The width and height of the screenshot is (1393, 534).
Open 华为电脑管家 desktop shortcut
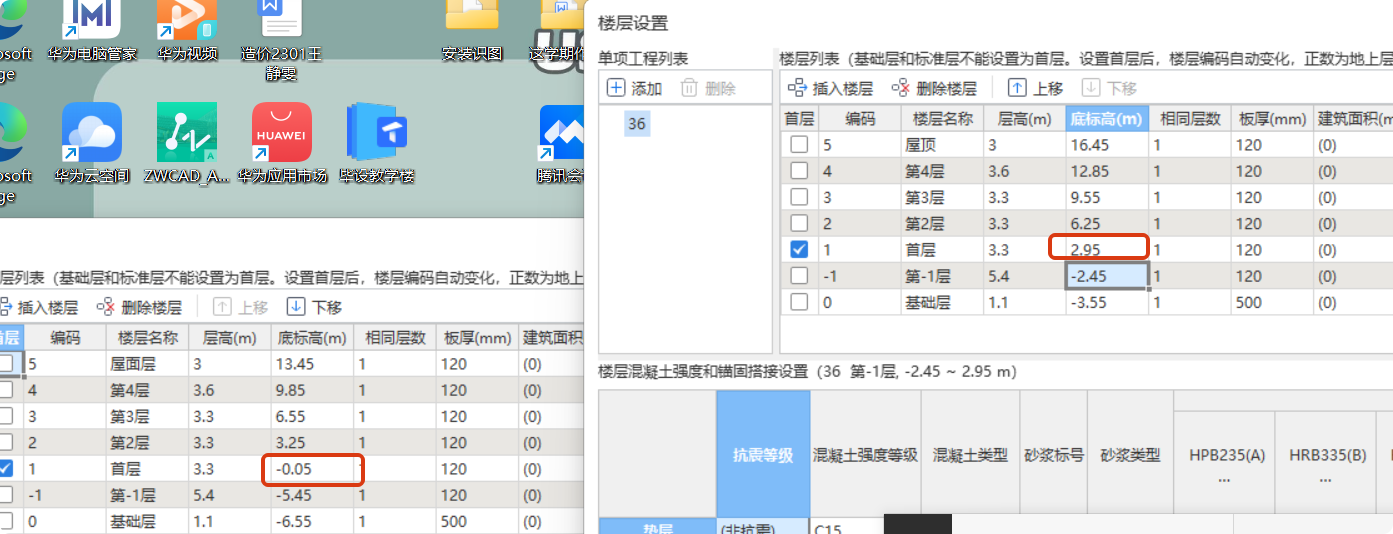click(92, 28)
